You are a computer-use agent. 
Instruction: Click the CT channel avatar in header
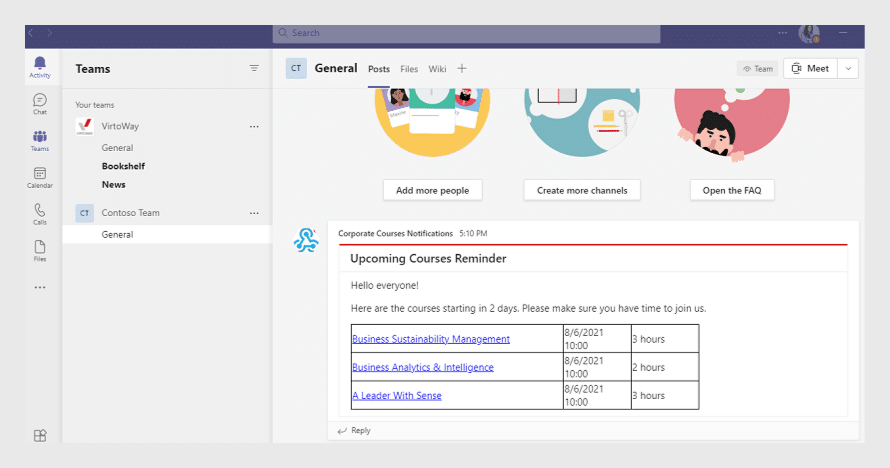click(x=296, y=68)
